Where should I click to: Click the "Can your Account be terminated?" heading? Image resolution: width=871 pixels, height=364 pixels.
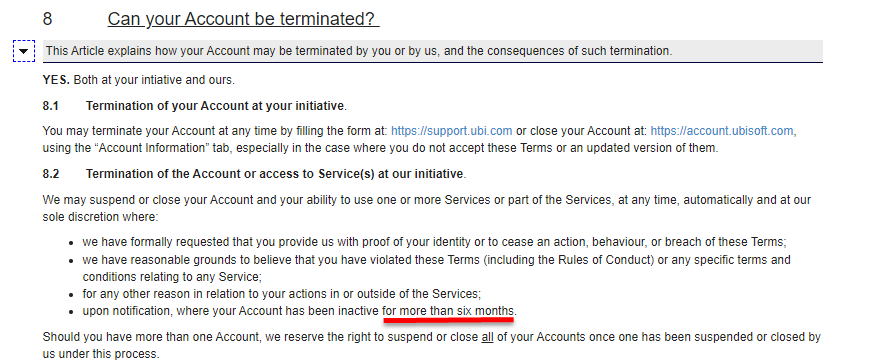coord(243,19)
